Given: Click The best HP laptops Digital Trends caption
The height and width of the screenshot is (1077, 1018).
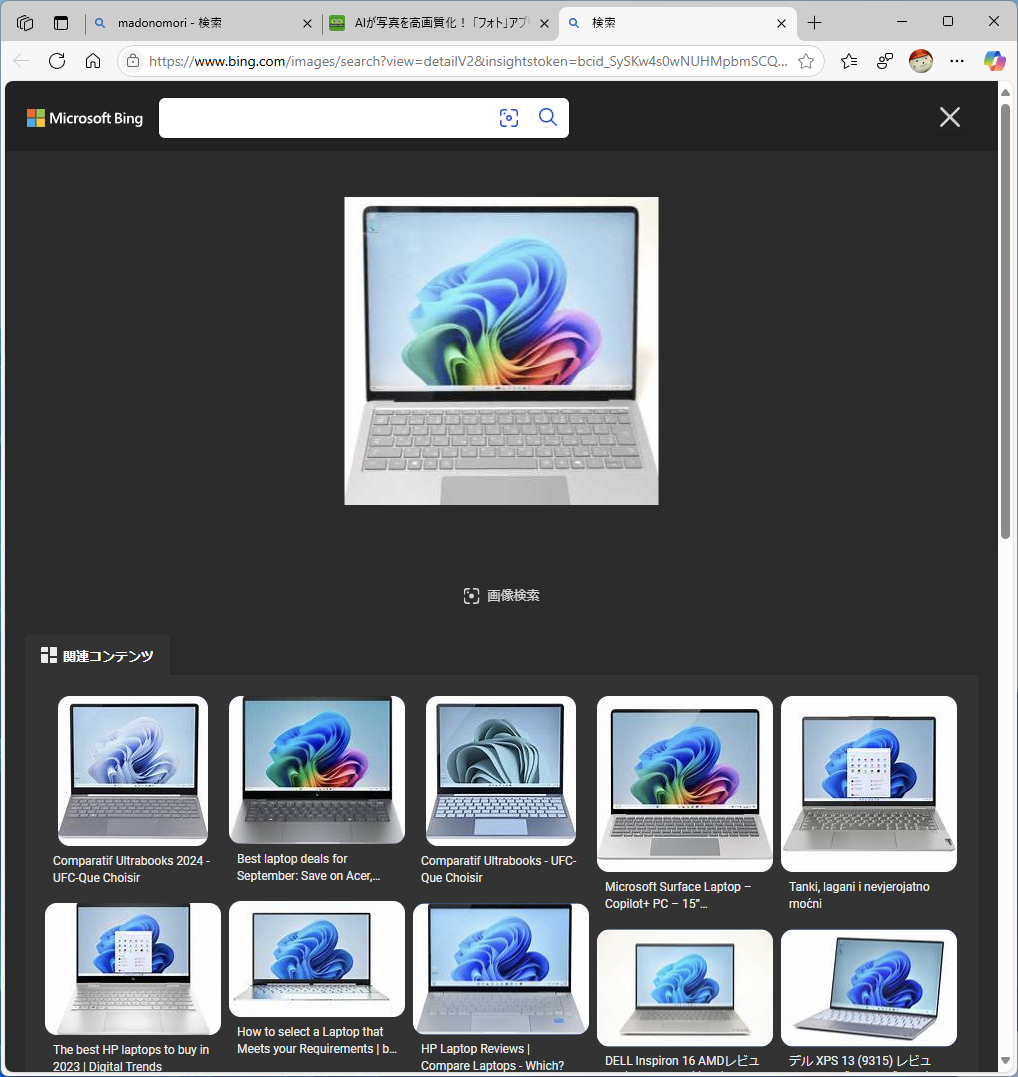Looking at the screenshot, I should (x=131, y=1058).
